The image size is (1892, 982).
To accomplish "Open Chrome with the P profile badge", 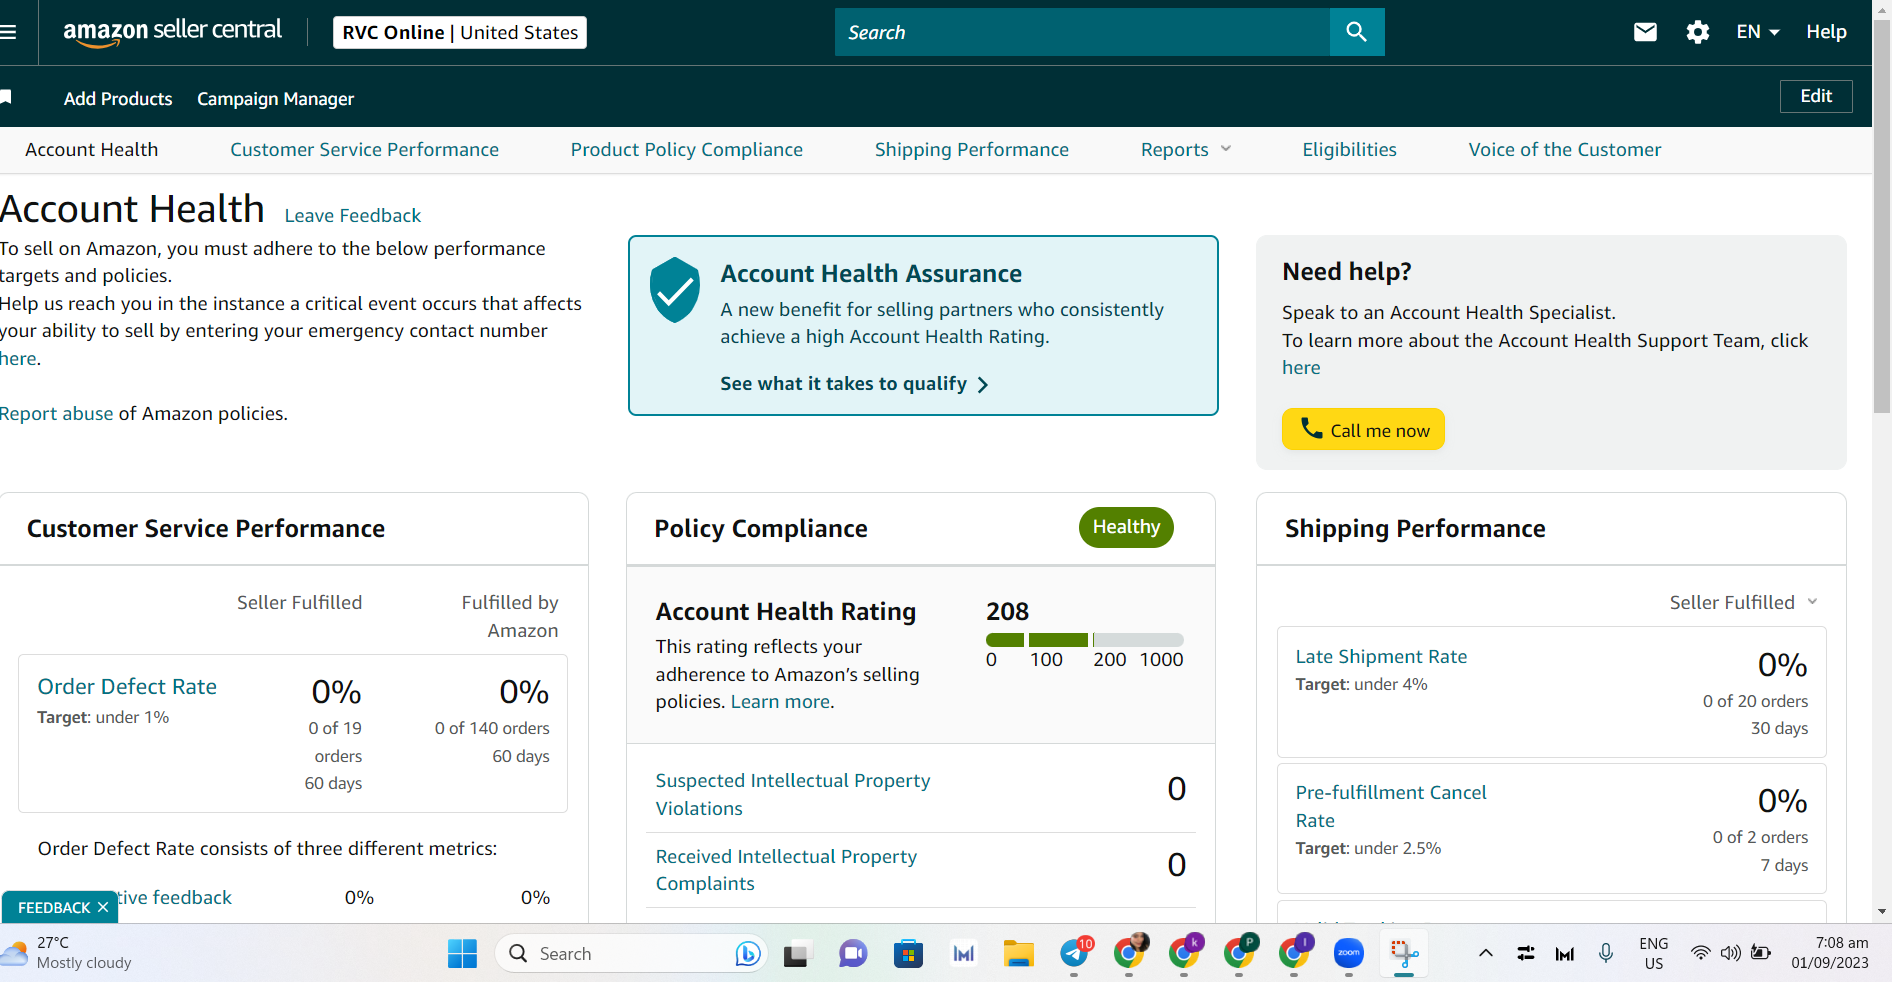I will click(x=1240, y=953).
